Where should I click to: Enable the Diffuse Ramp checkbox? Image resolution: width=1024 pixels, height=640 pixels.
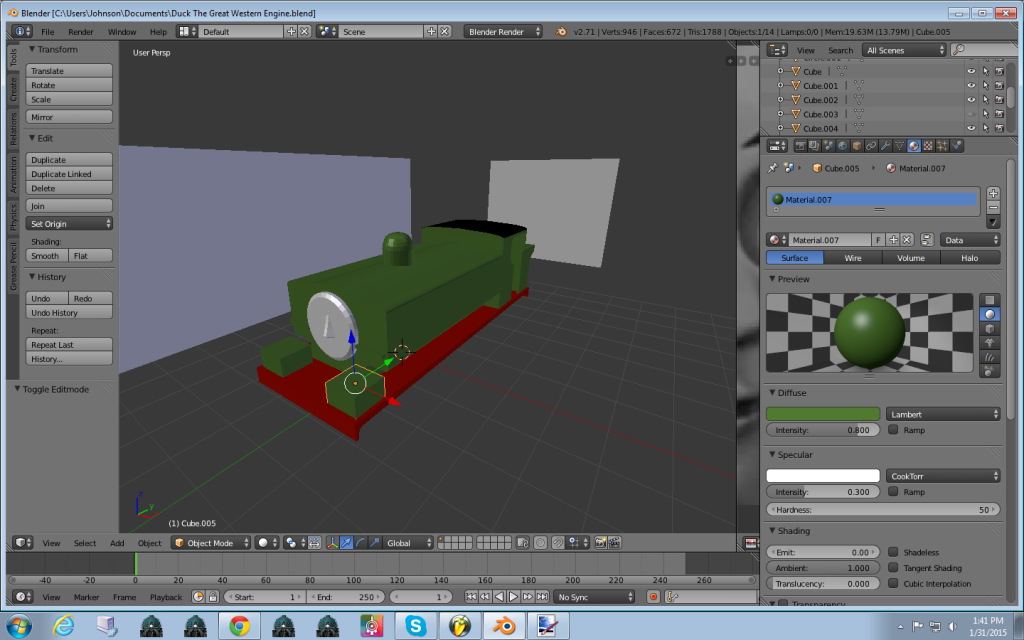point(893,430)
